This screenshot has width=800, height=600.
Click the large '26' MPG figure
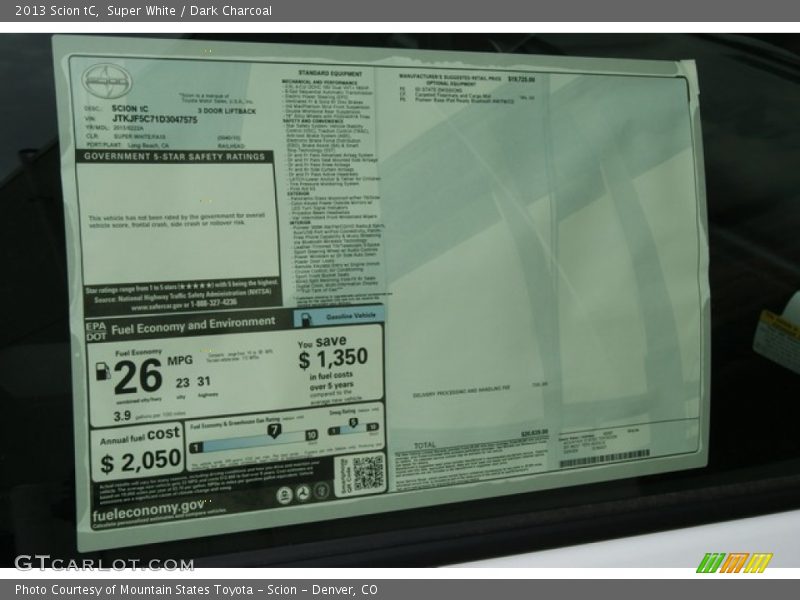tap(138, 377)
